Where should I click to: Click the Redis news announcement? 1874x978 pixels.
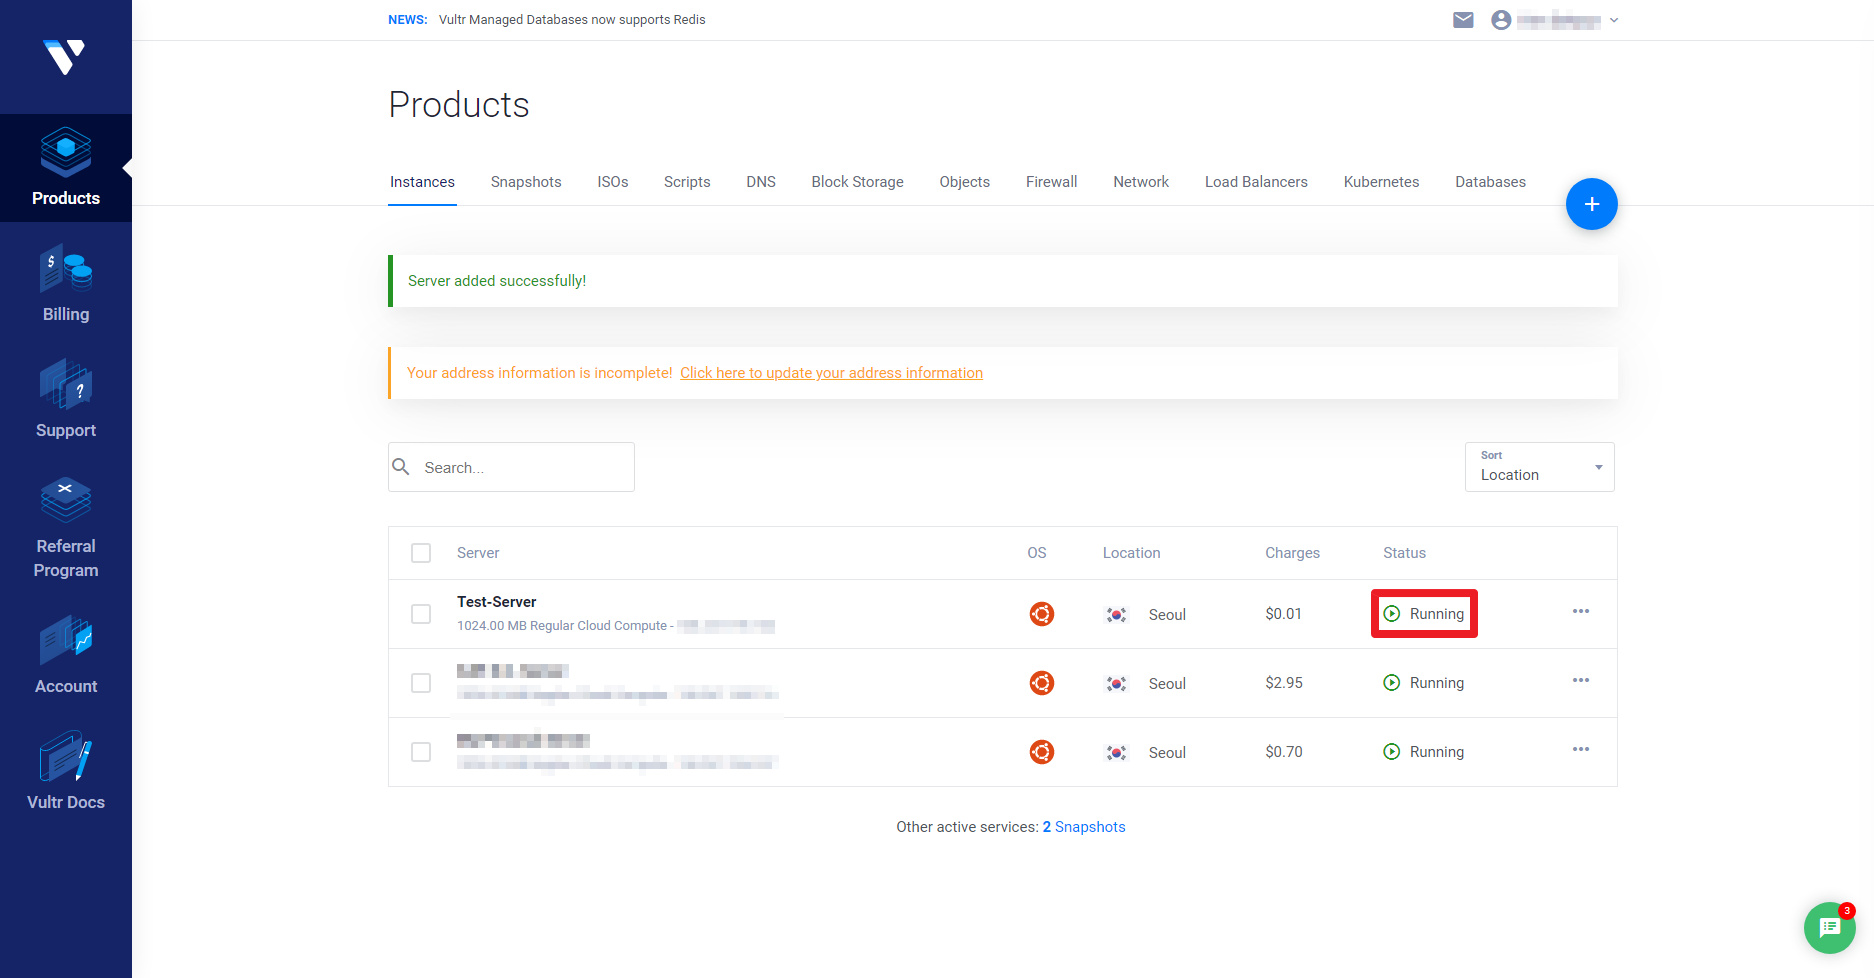[x=572, y=20]
